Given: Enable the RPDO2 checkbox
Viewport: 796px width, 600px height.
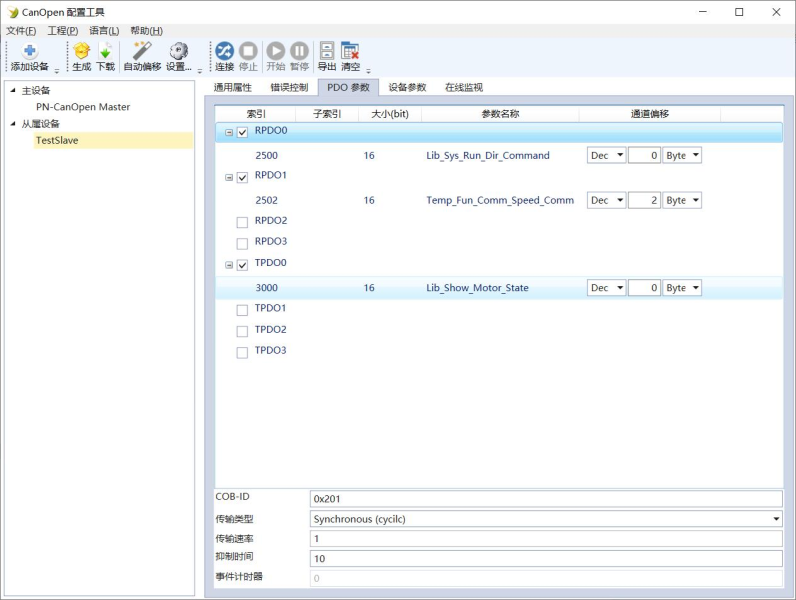Looking at the screenshot, I should (242, 222).
